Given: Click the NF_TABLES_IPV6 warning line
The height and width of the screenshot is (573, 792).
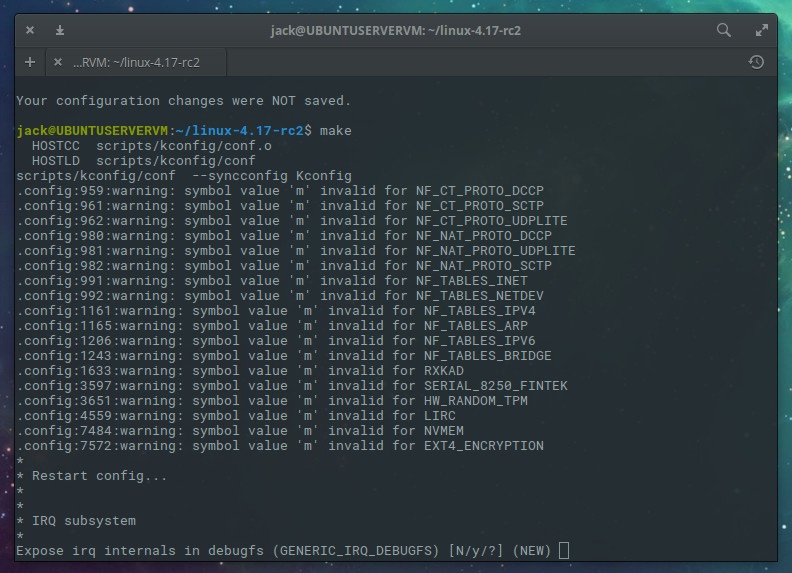Looking at the screenshot, I should point(276,341).
